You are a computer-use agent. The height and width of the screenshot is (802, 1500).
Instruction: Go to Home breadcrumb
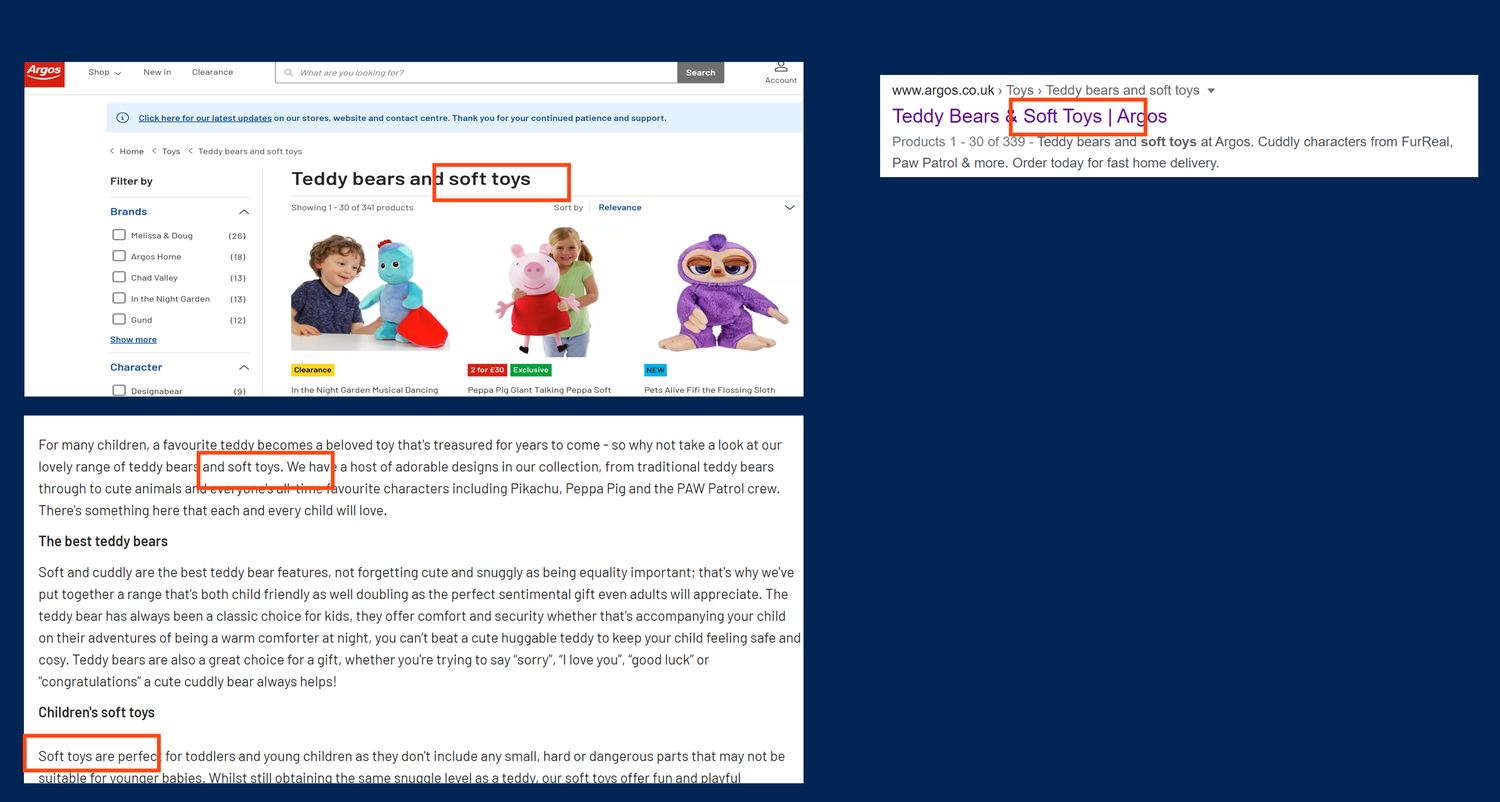131,151
